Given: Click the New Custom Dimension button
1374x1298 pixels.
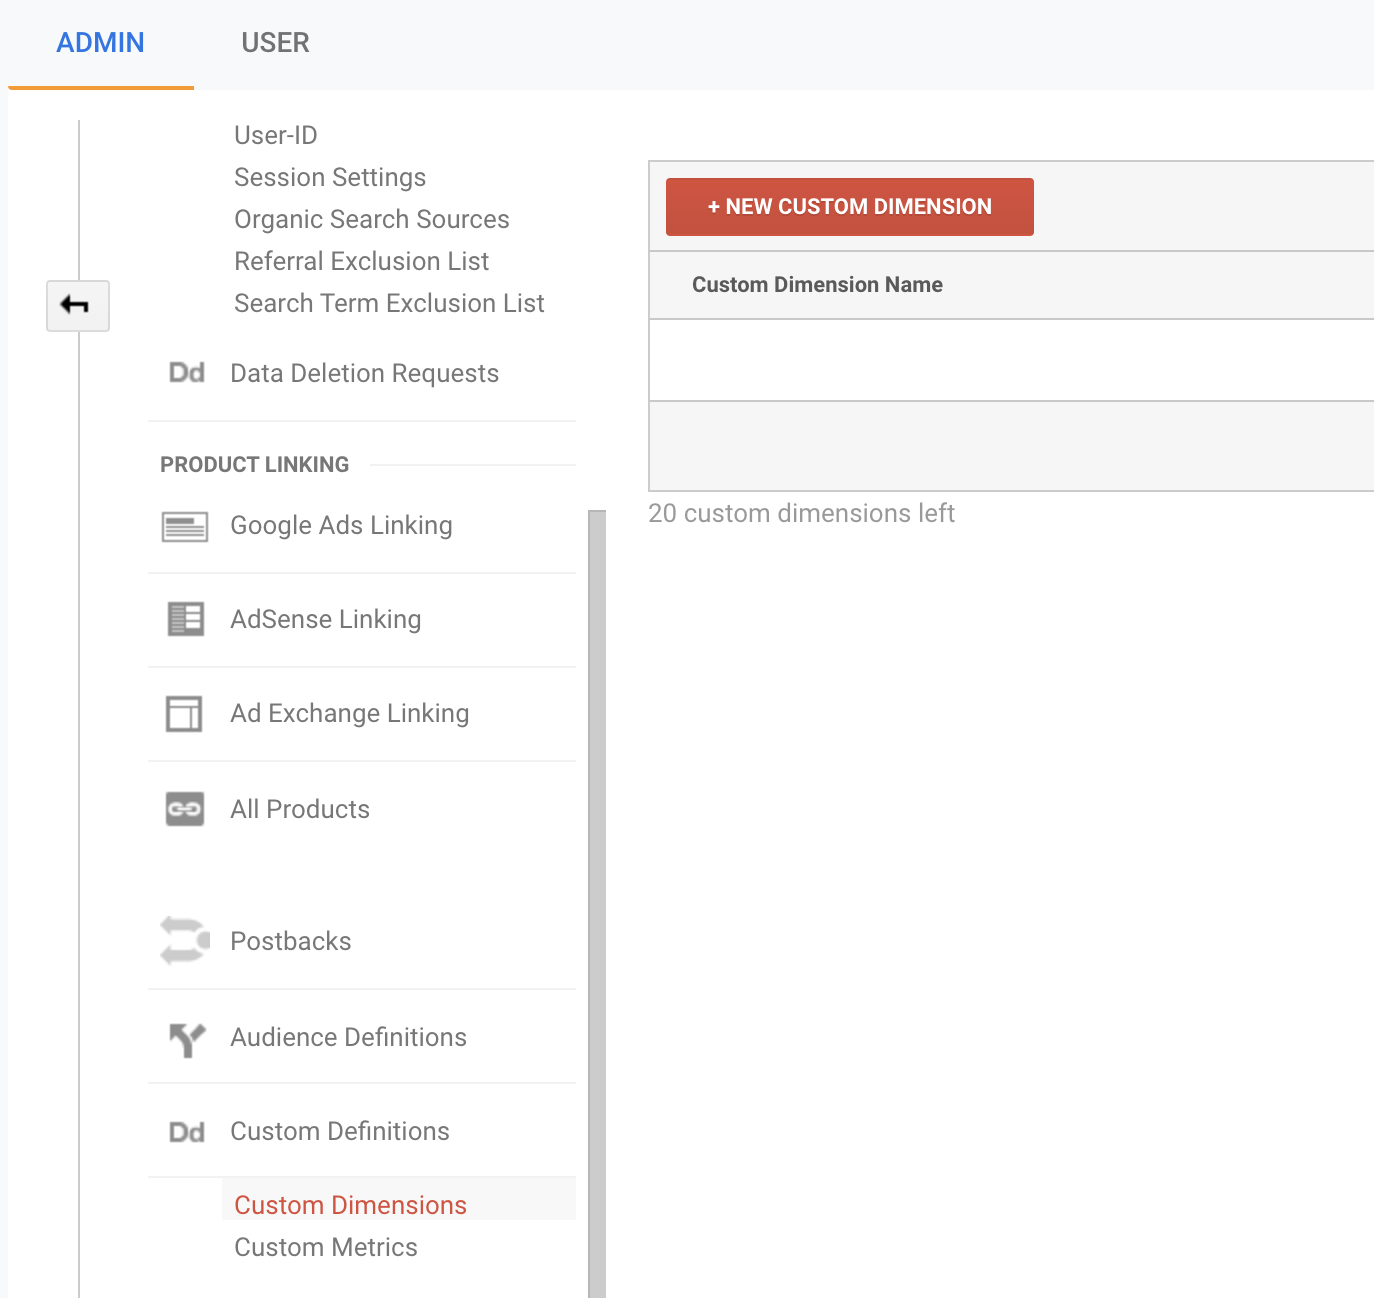Looking at the screenshot, I should pos(850,207).
